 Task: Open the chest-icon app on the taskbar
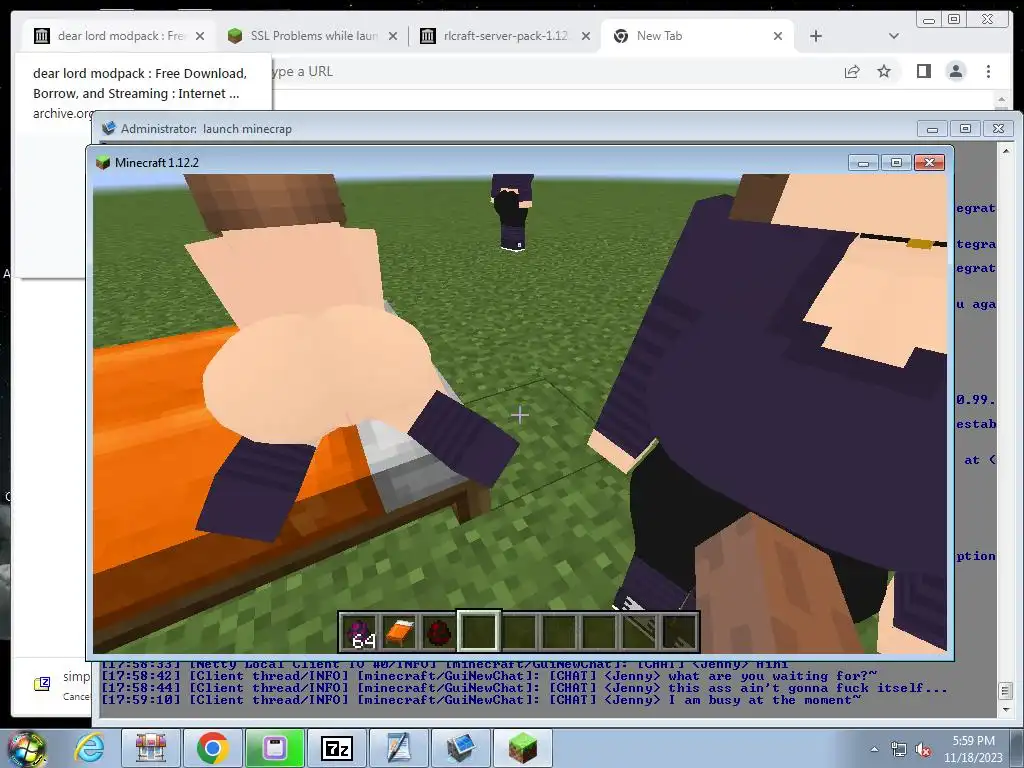pos(151,748)
